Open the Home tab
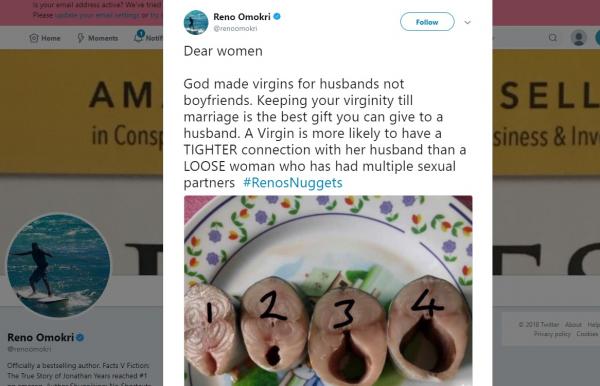The width and height of the screenshot is (600, 386). (x=45, y=38)
